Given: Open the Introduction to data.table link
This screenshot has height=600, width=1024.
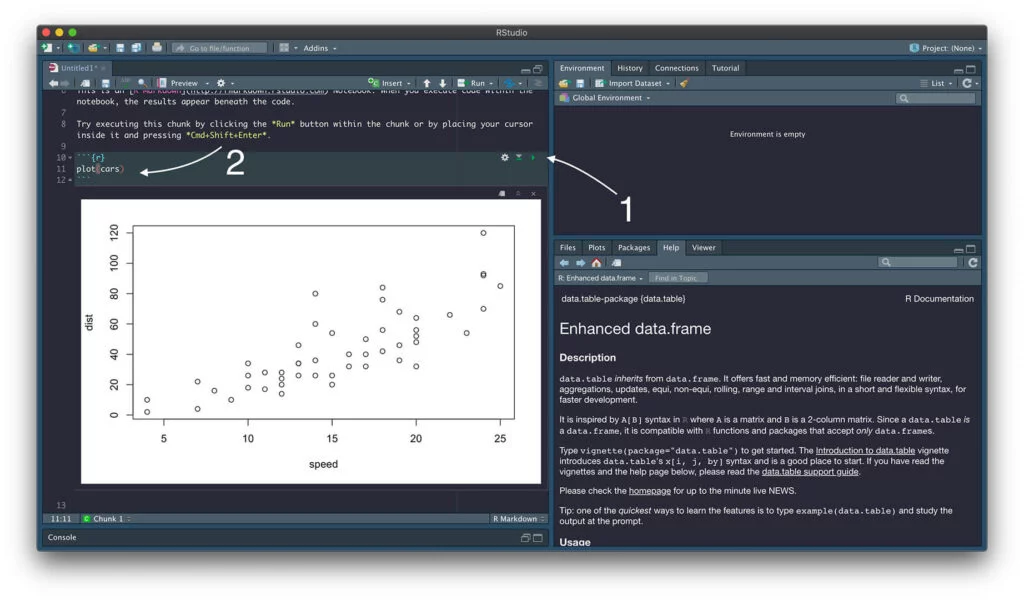Looking at the screenshot, I should pos(865,450).
